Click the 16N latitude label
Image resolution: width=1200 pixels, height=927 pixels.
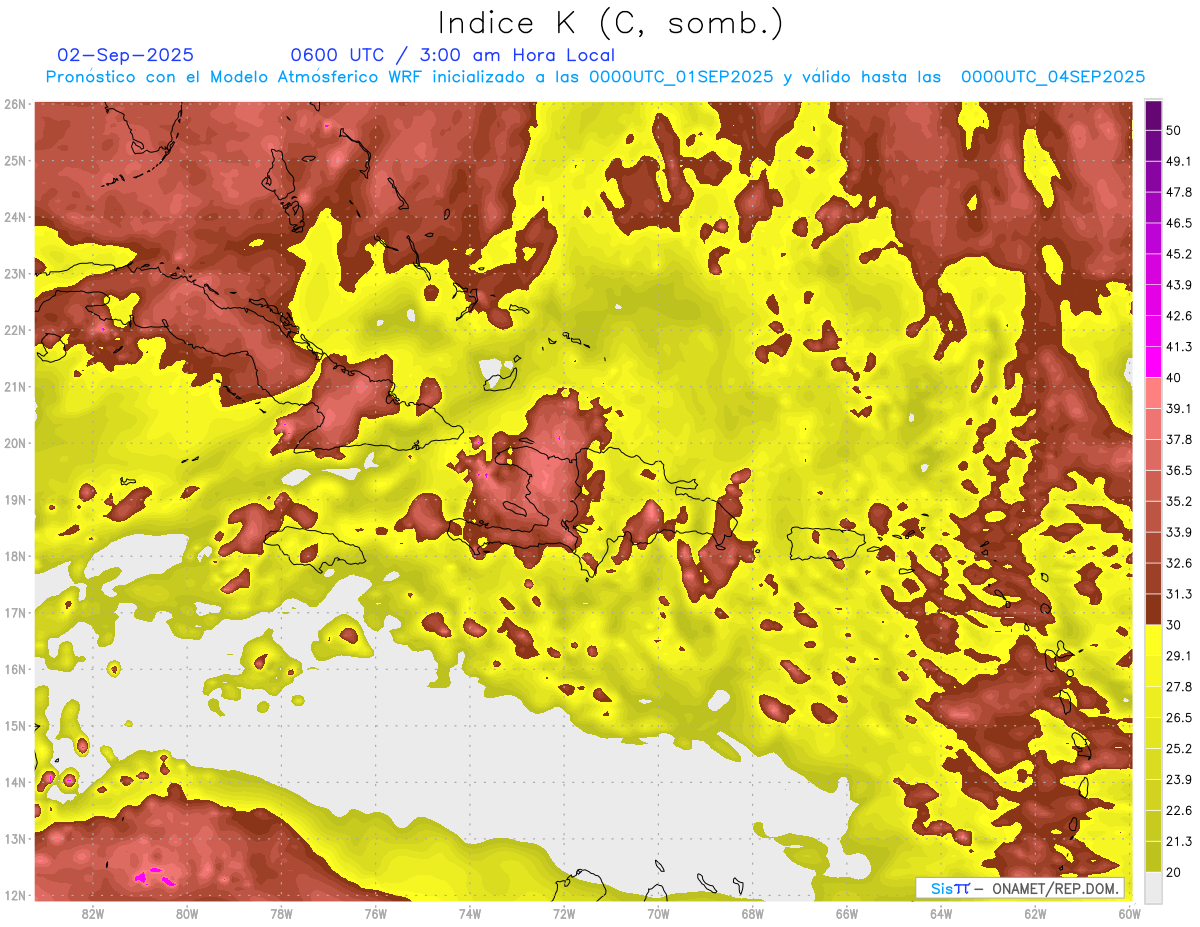15,669
